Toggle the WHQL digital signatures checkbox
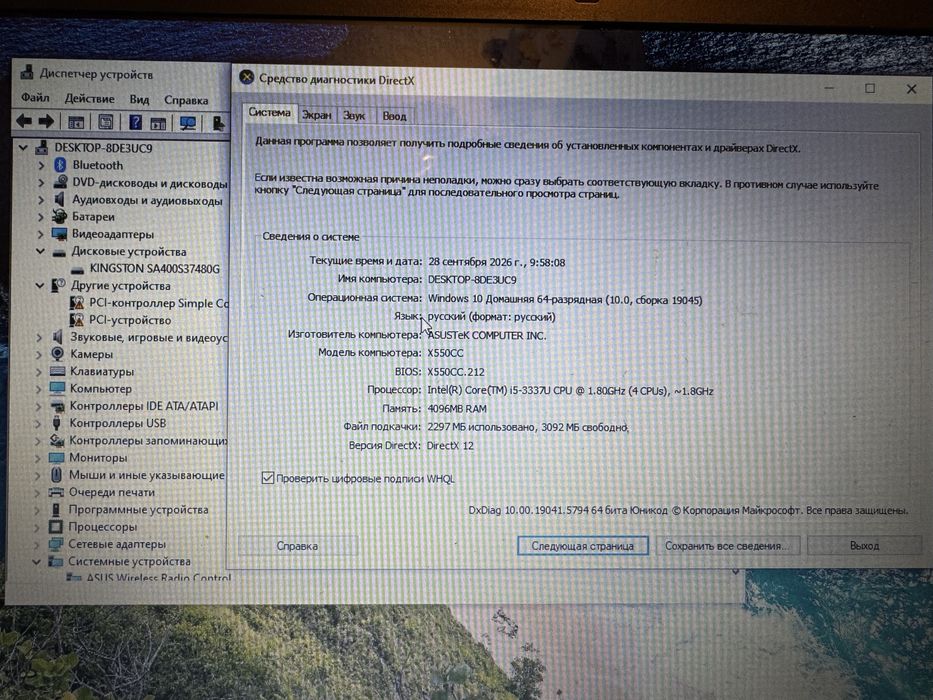933x700 pixels. coord(268,477)
